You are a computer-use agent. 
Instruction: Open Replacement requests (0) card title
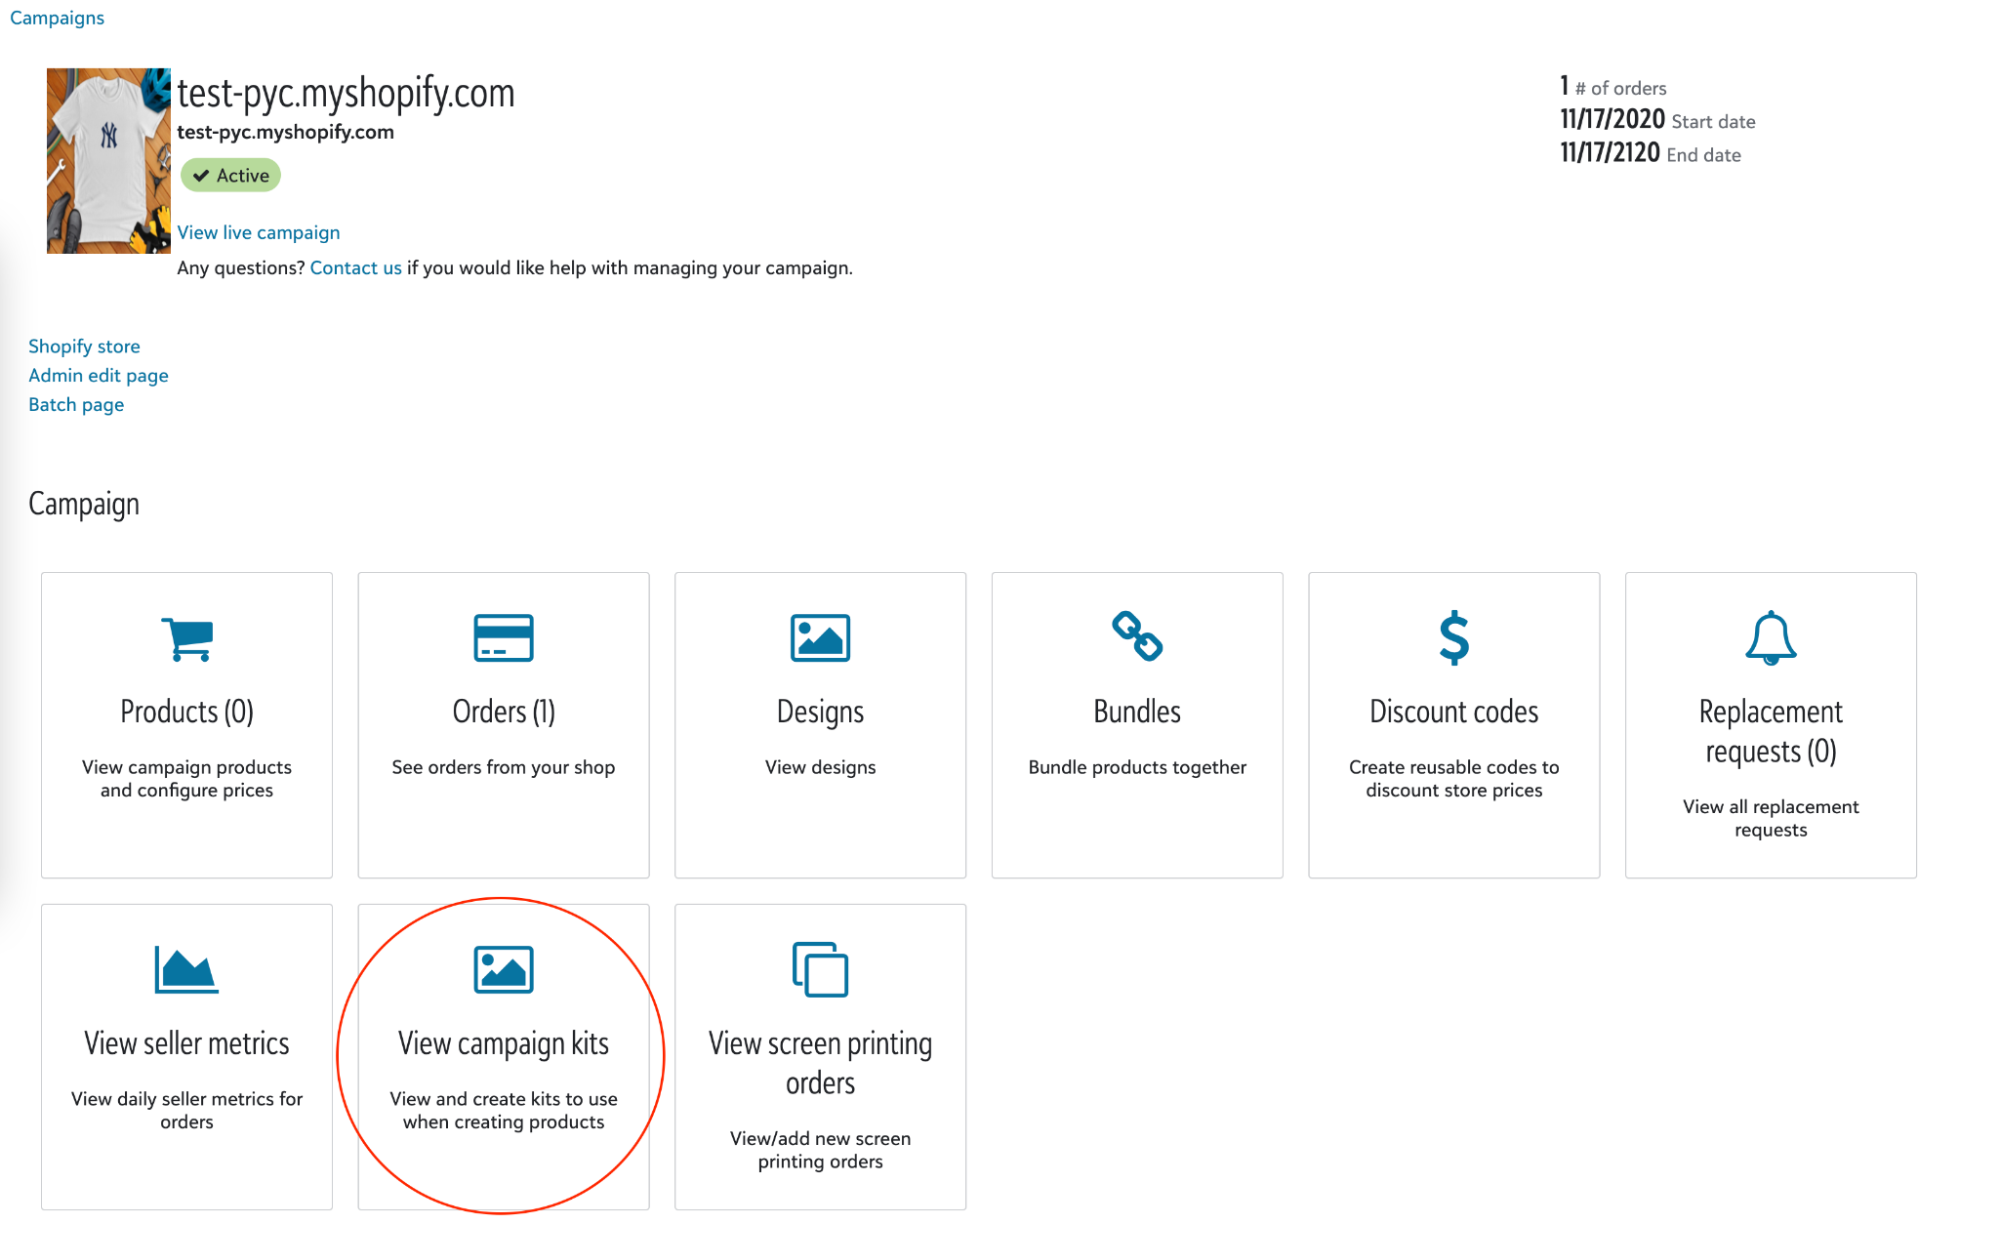(x=1770, y=731)
